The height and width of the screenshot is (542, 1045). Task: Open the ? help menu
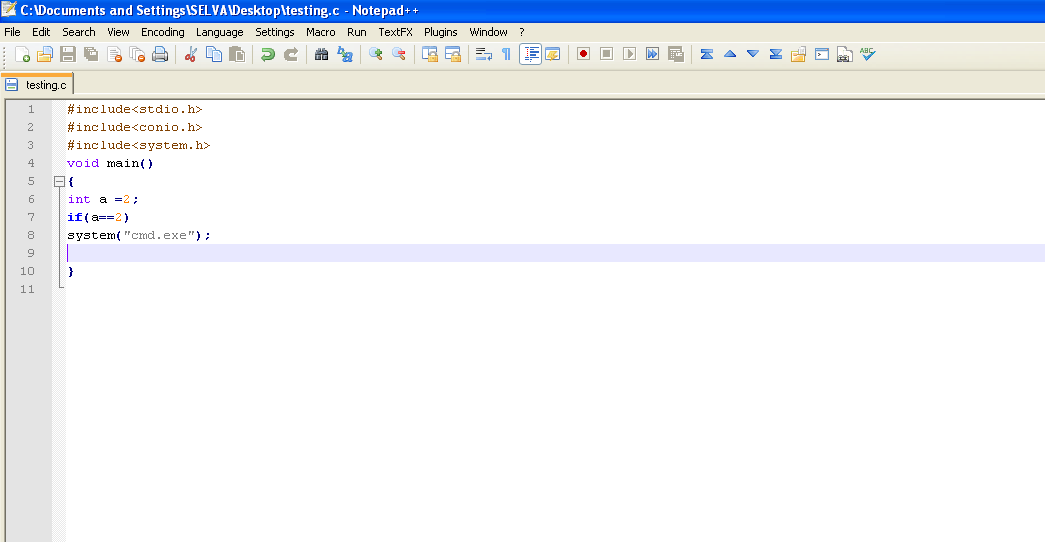(522, 32)
